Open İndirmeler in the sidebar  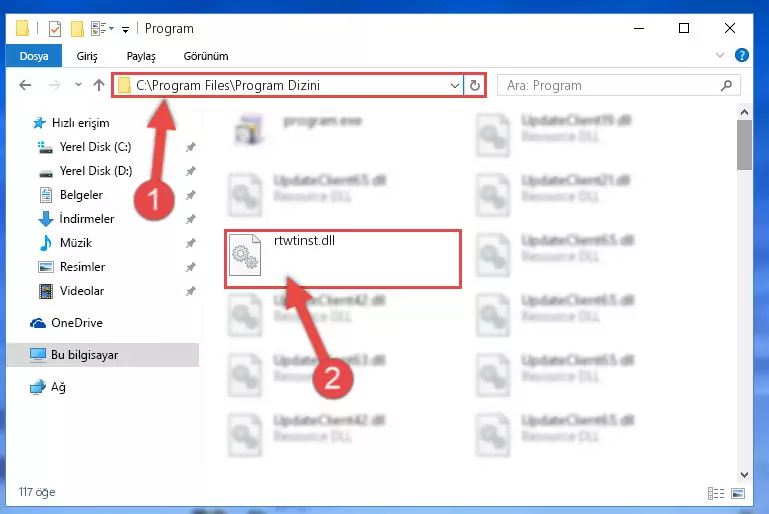[x=87, y=219]
